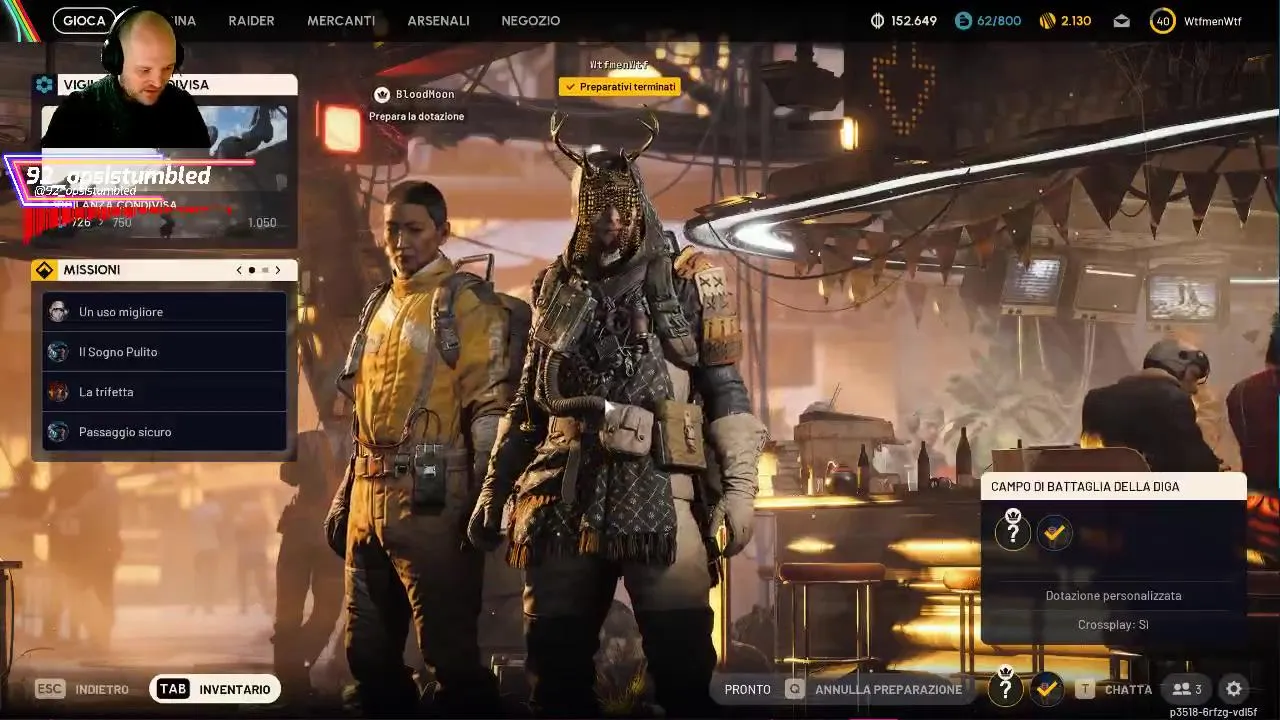The width and height of the screenshot is (1280, 720).
Task: Click the blue token icon near 62/800
Action: 963,20
